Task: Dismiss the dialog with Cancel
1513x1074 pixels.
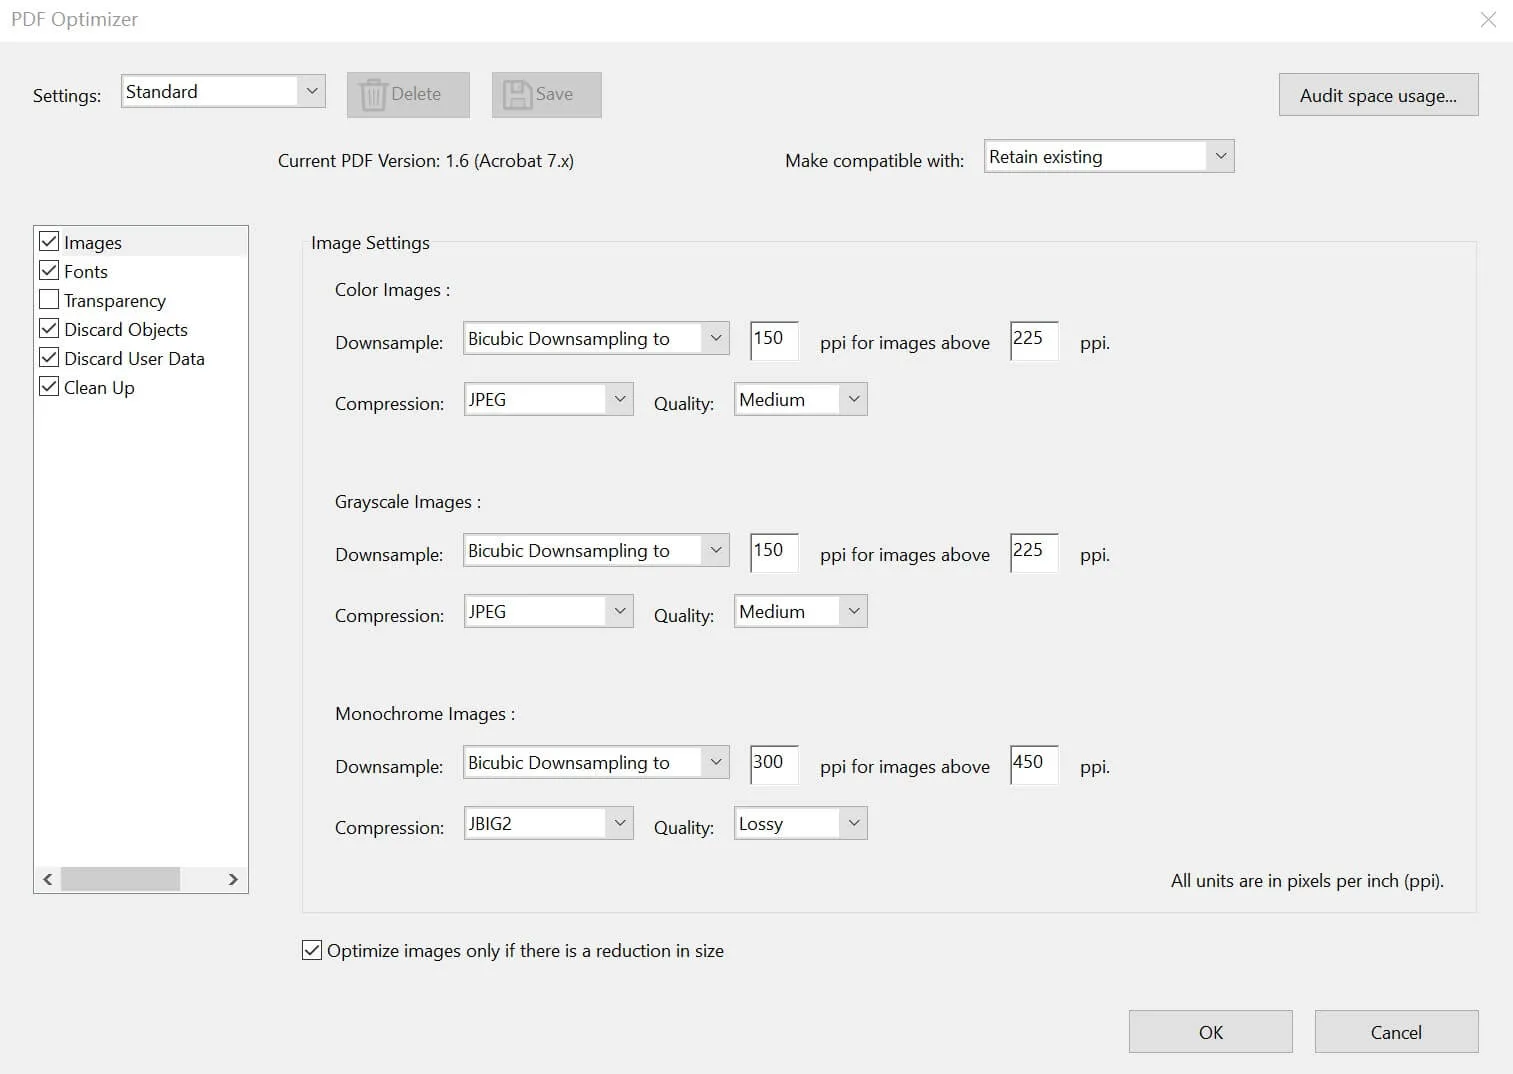Action: tap(1396, 1031)
